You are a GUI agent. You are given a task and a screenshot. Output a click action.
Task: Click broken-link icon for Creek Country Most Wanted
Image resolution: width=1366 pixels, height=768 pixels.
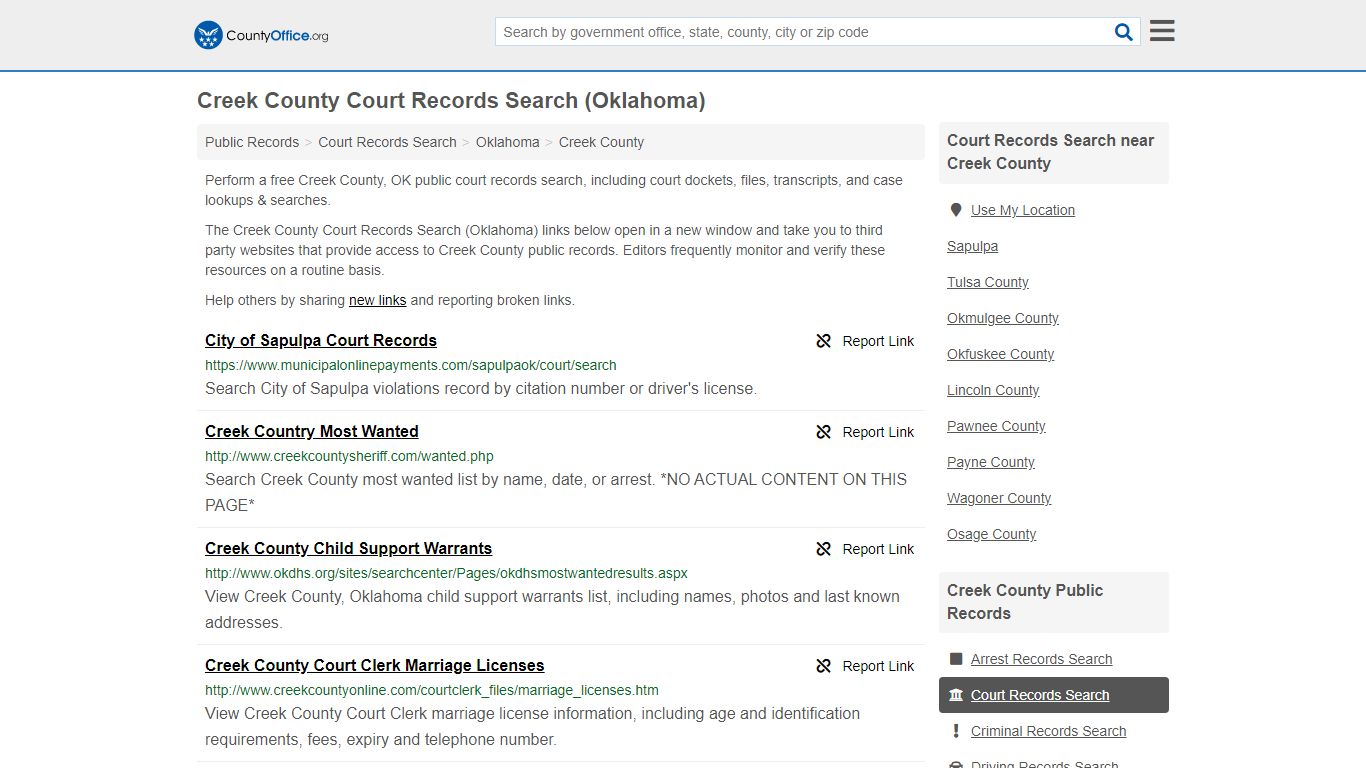824,432
